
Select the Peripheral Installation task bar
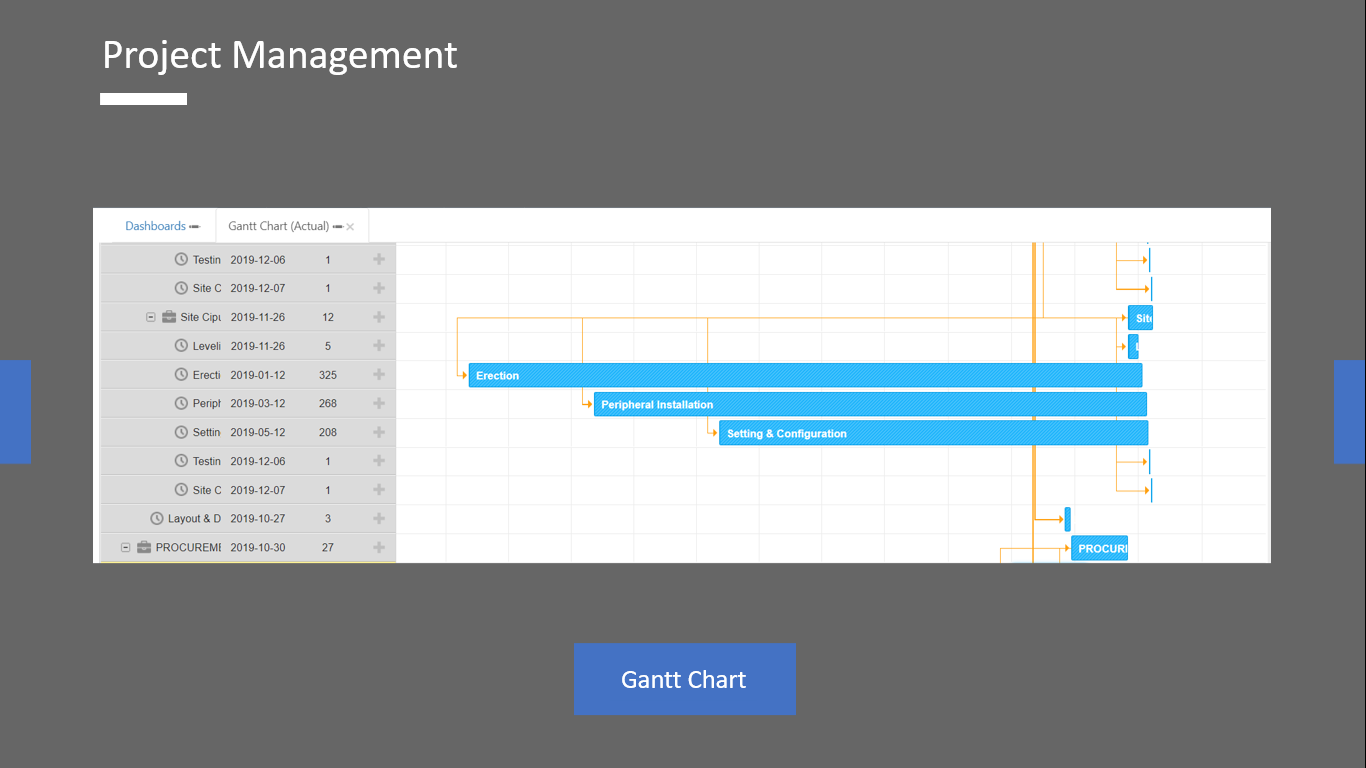tap(869, 404)
